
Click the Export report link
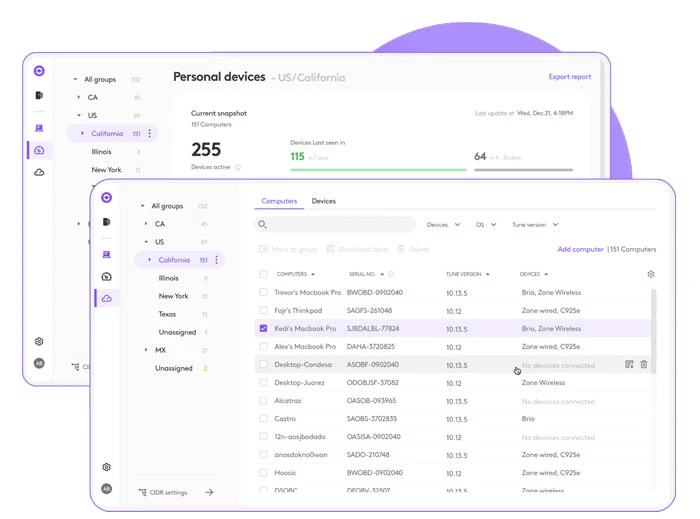click(x=569, y=77)
